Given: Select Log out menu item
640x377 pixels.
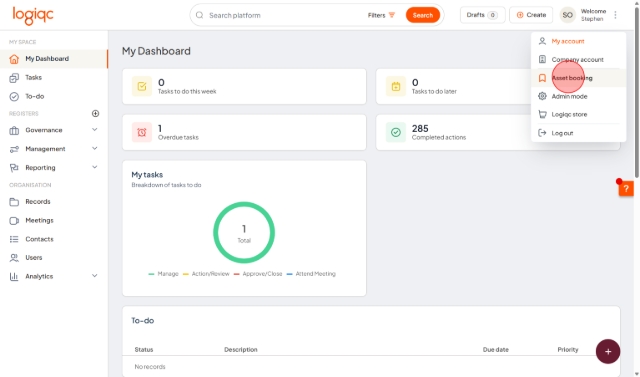Looking at the screenshot, I should click(578, 133).
